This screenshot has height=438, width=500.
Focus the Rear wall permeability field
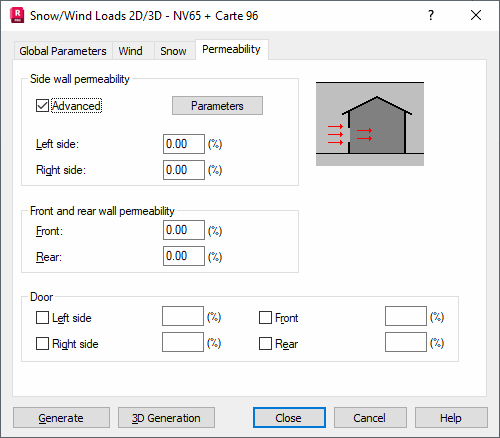pyautogui.click(x=184, y=256)
